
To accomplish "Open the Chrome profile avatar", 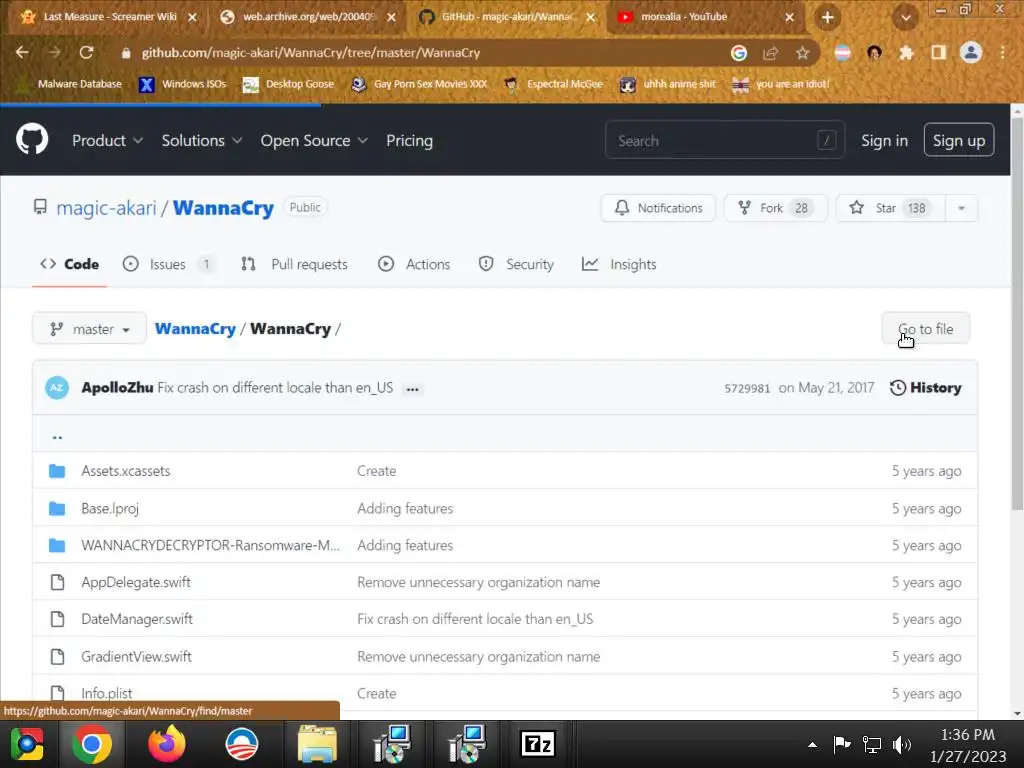I will (971, 52).
